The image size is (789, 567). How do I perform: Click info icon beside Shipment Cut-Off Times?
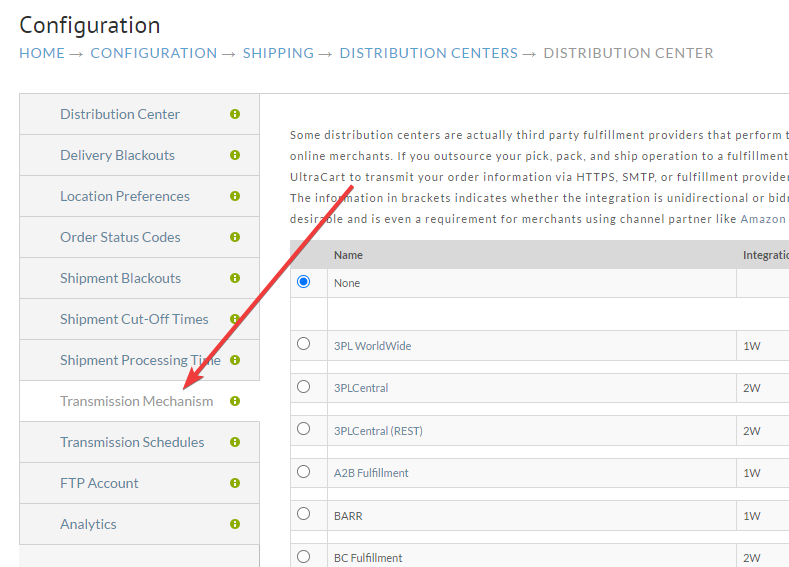235,319
